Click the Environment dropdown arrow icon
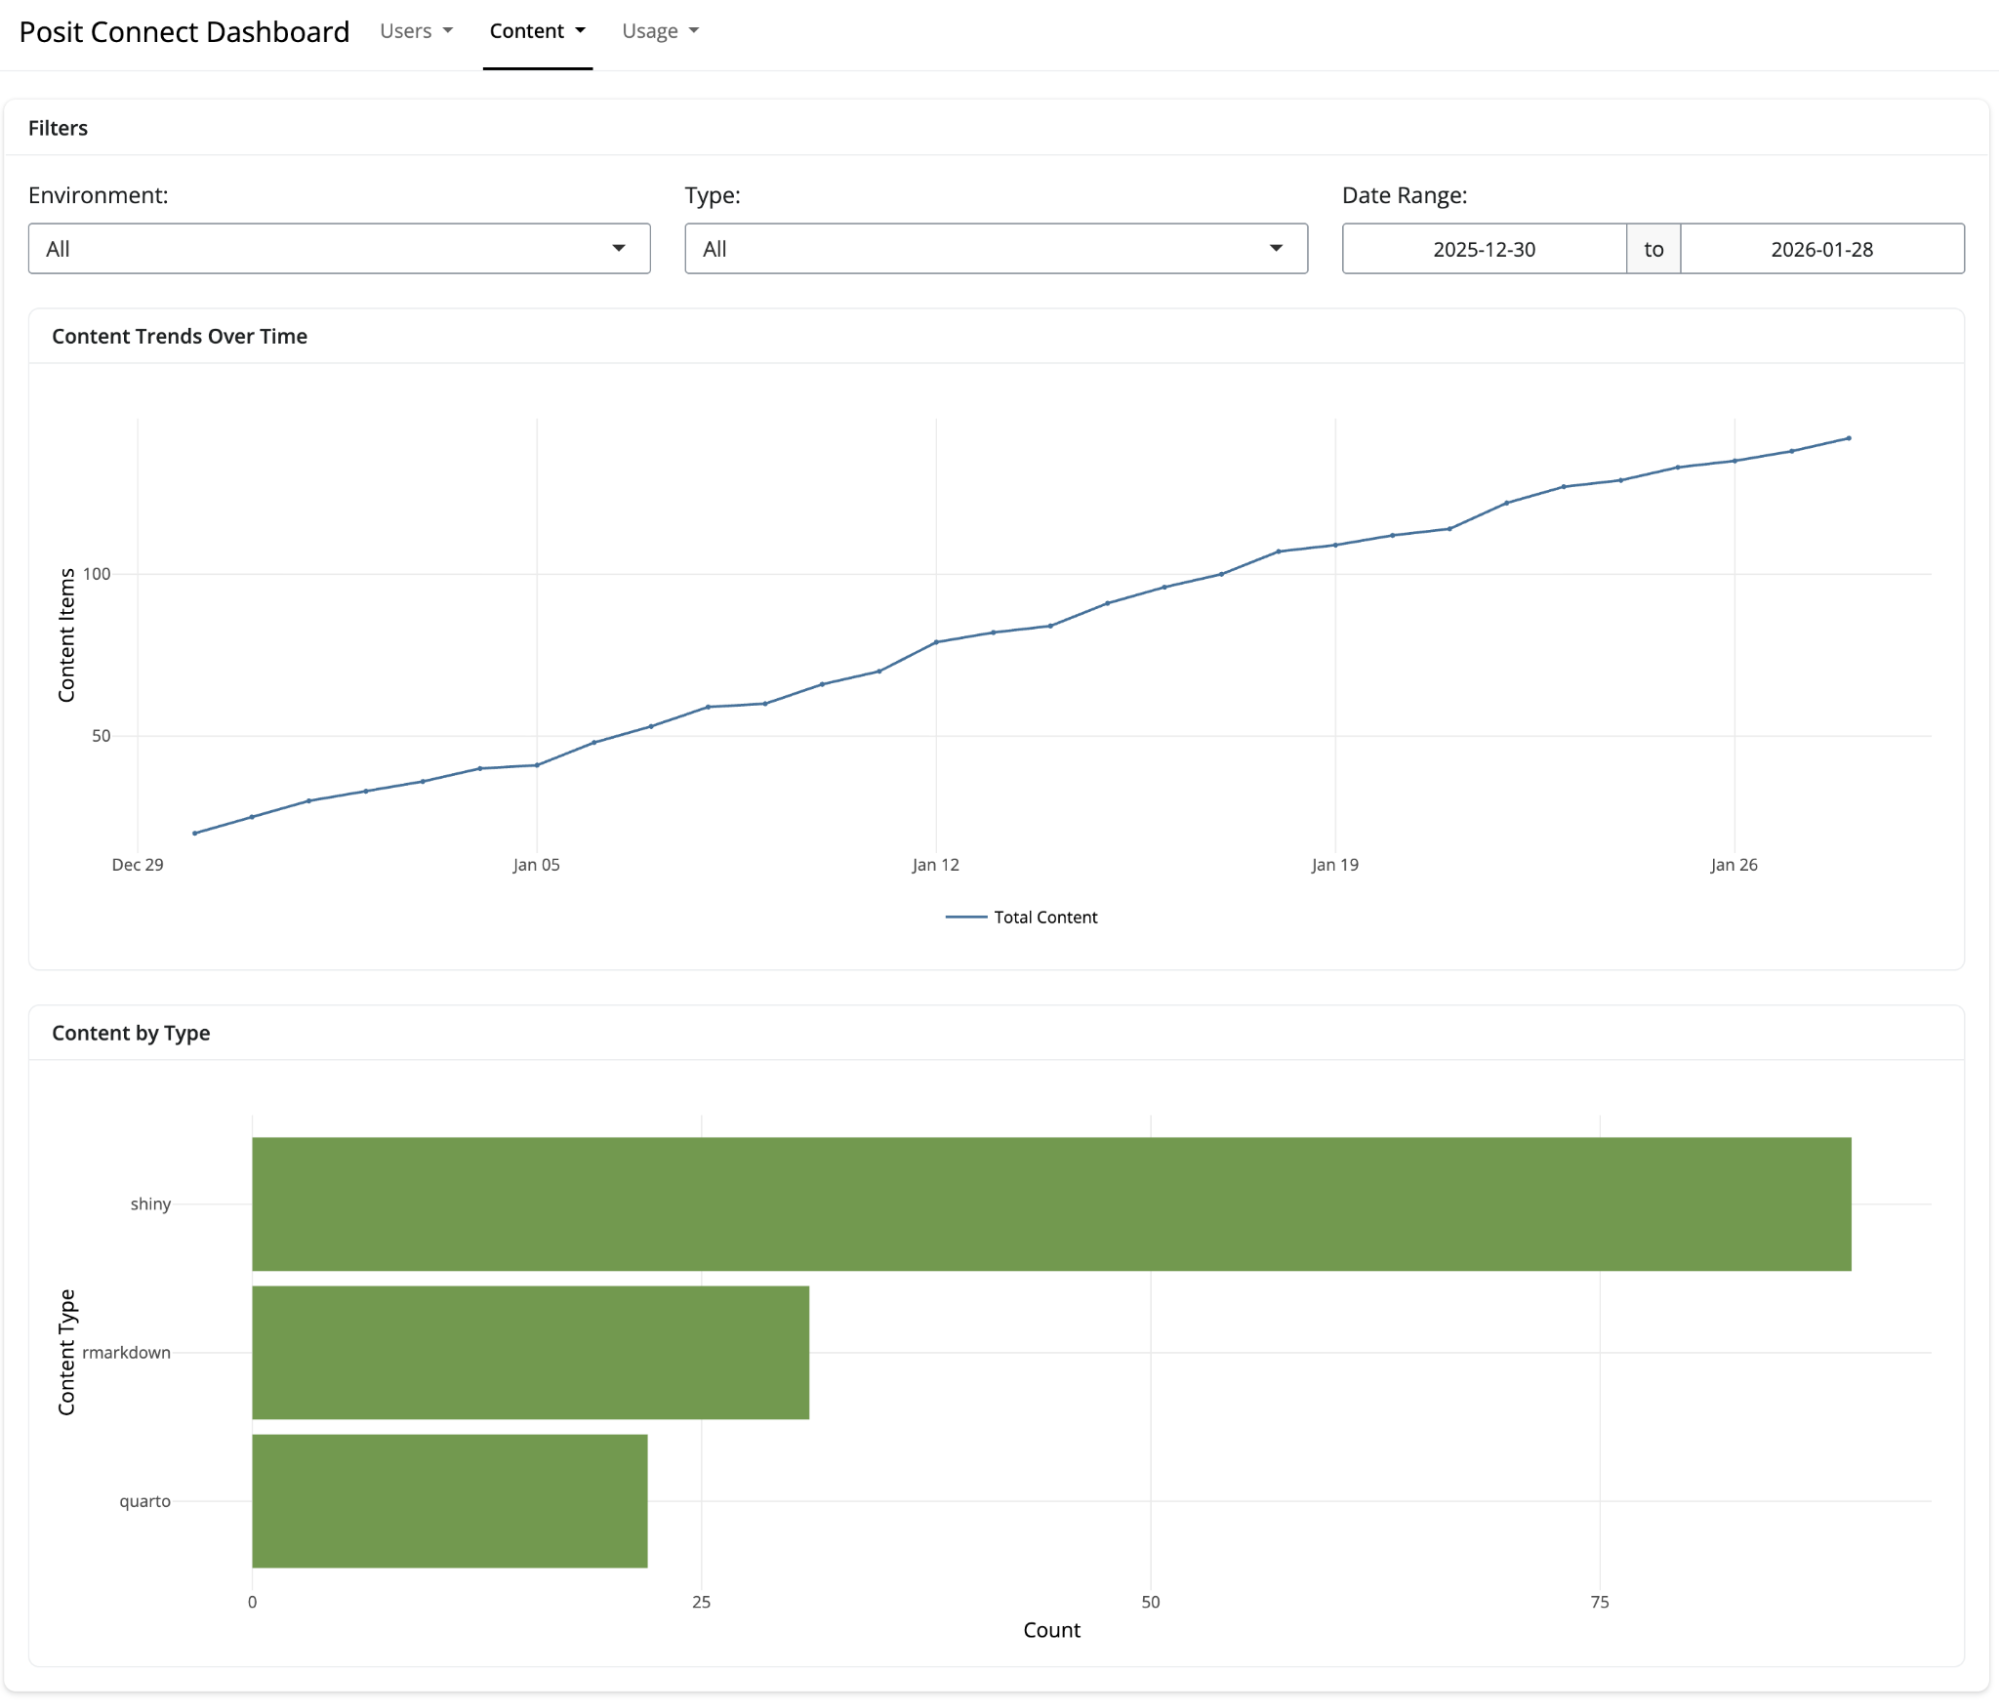 (x=619, y=249)
